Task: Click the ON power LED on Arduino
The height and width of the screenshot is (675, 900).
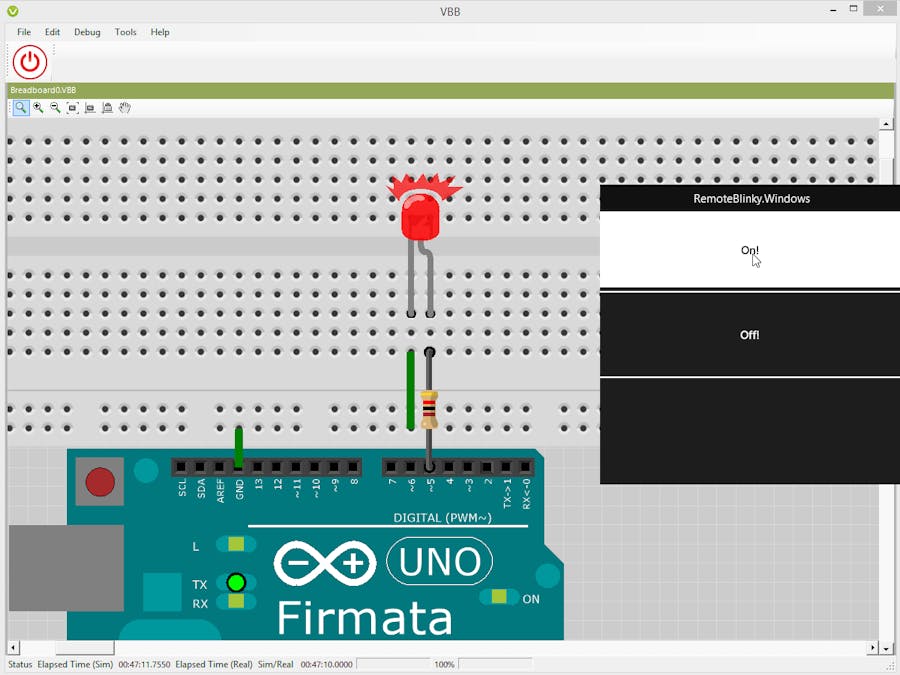Action: (499, 596)
